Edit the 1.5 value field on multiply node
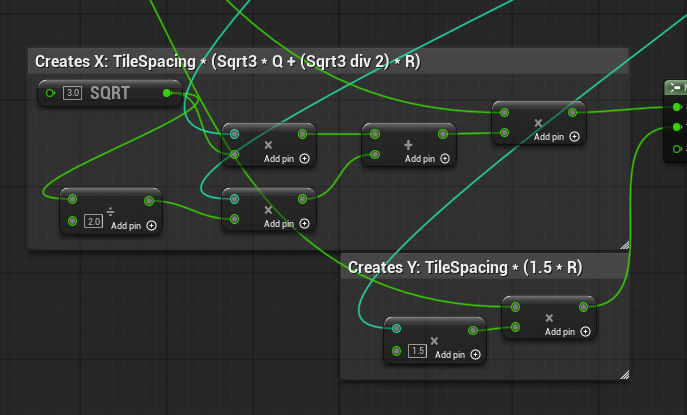The image size is (687, 415). click(x=417, y=351)
